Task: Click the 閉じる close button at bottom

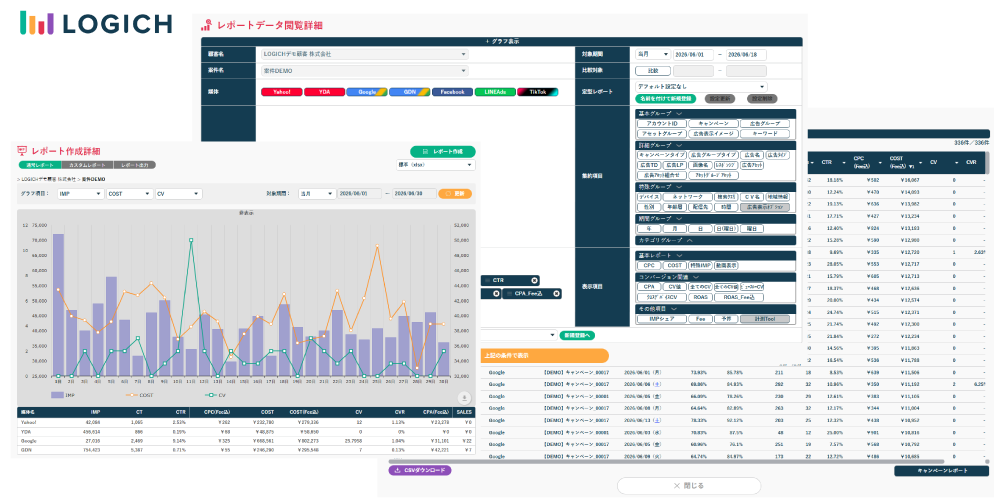Action: click(x=689, y=486)
